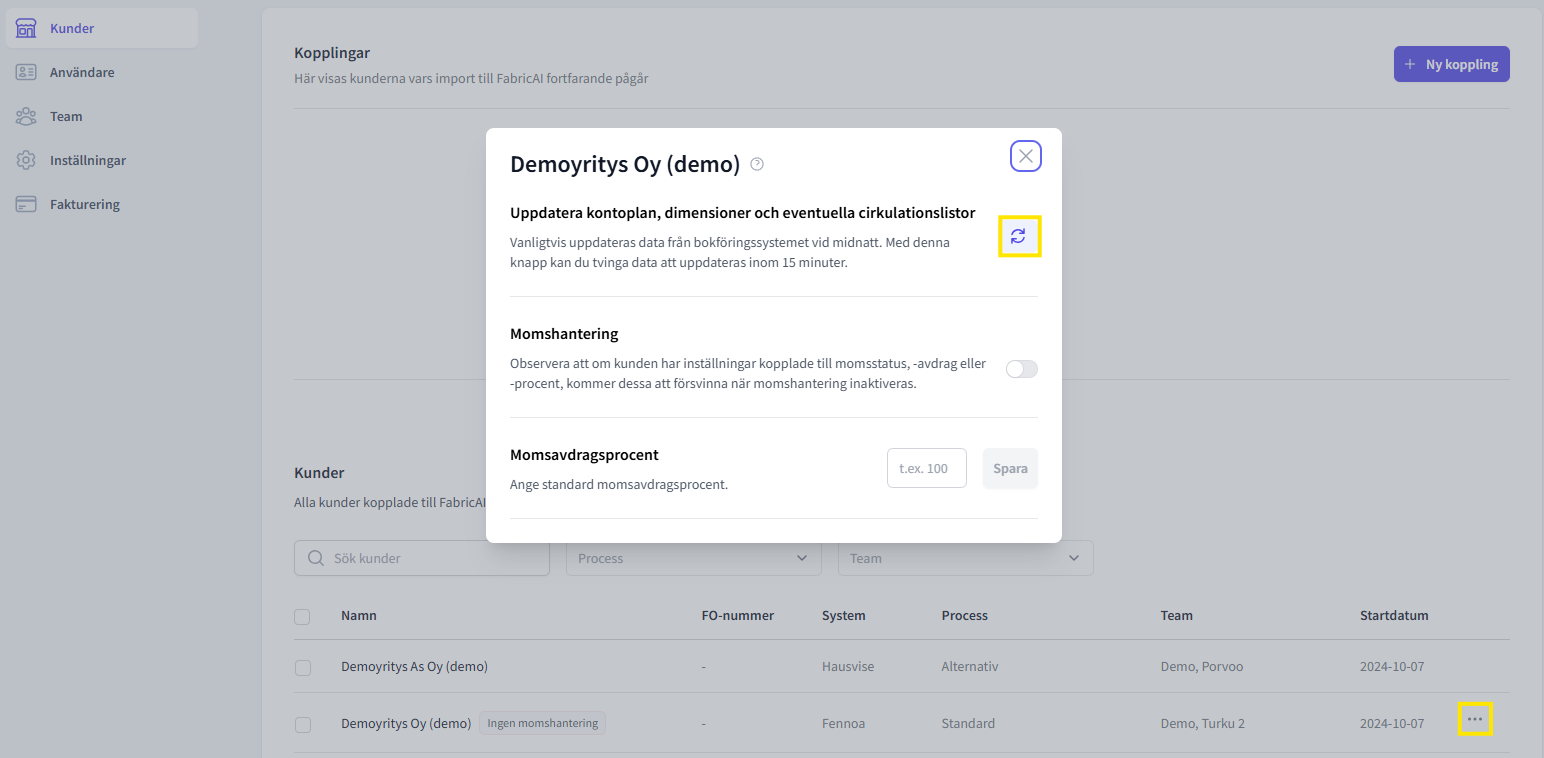This screenshot has height=758, width=1544.
Task: Open the Användare menu item
Action: [82, 72]
